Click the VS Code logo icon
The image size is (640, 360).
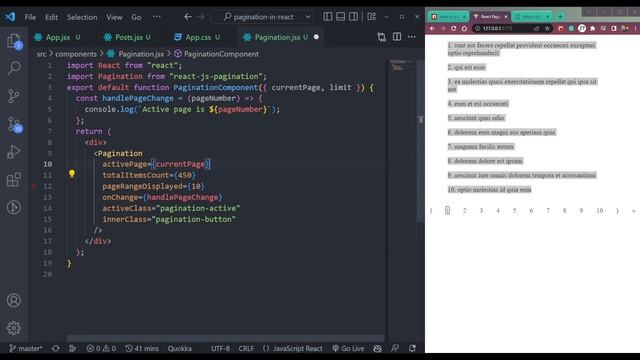pos(10,17)
